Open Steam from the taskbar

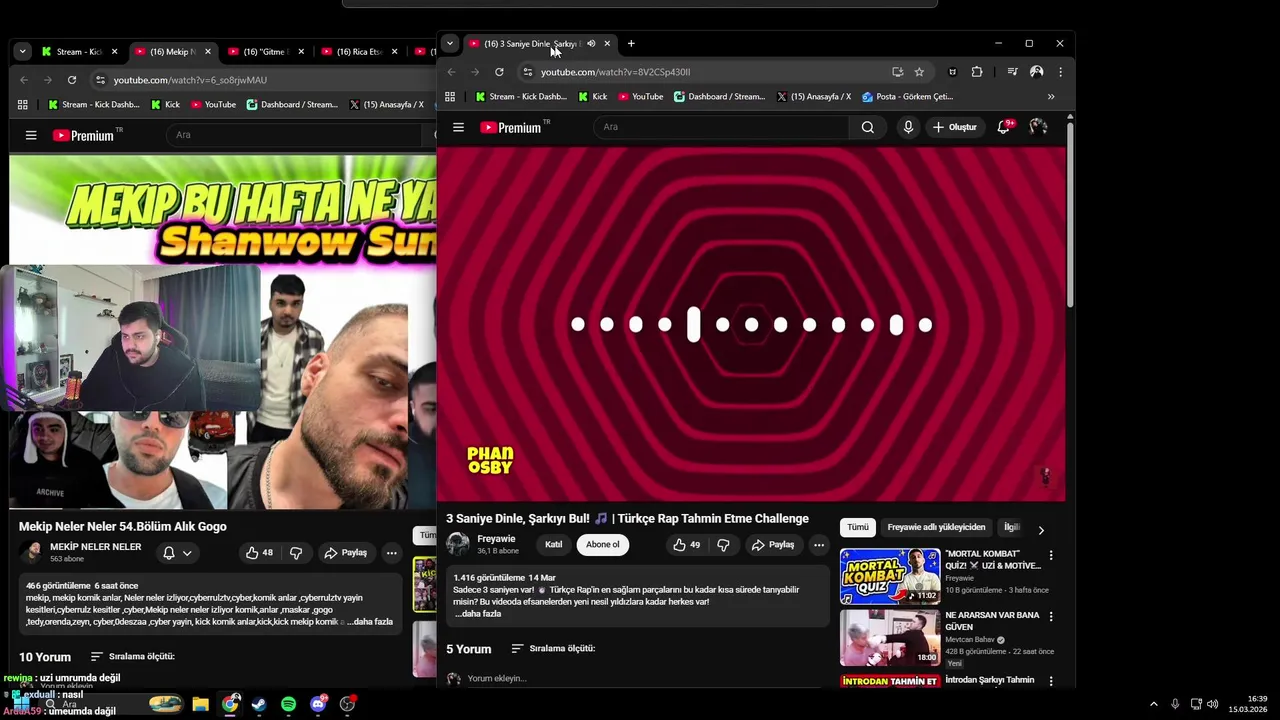[x=259, y=704]
